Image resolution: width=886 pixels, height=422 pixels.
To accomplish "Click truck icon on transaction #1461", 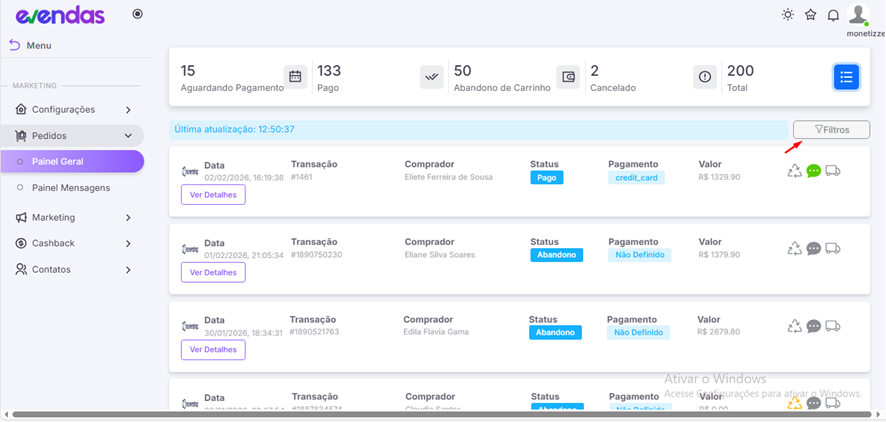I will [833, 171].
